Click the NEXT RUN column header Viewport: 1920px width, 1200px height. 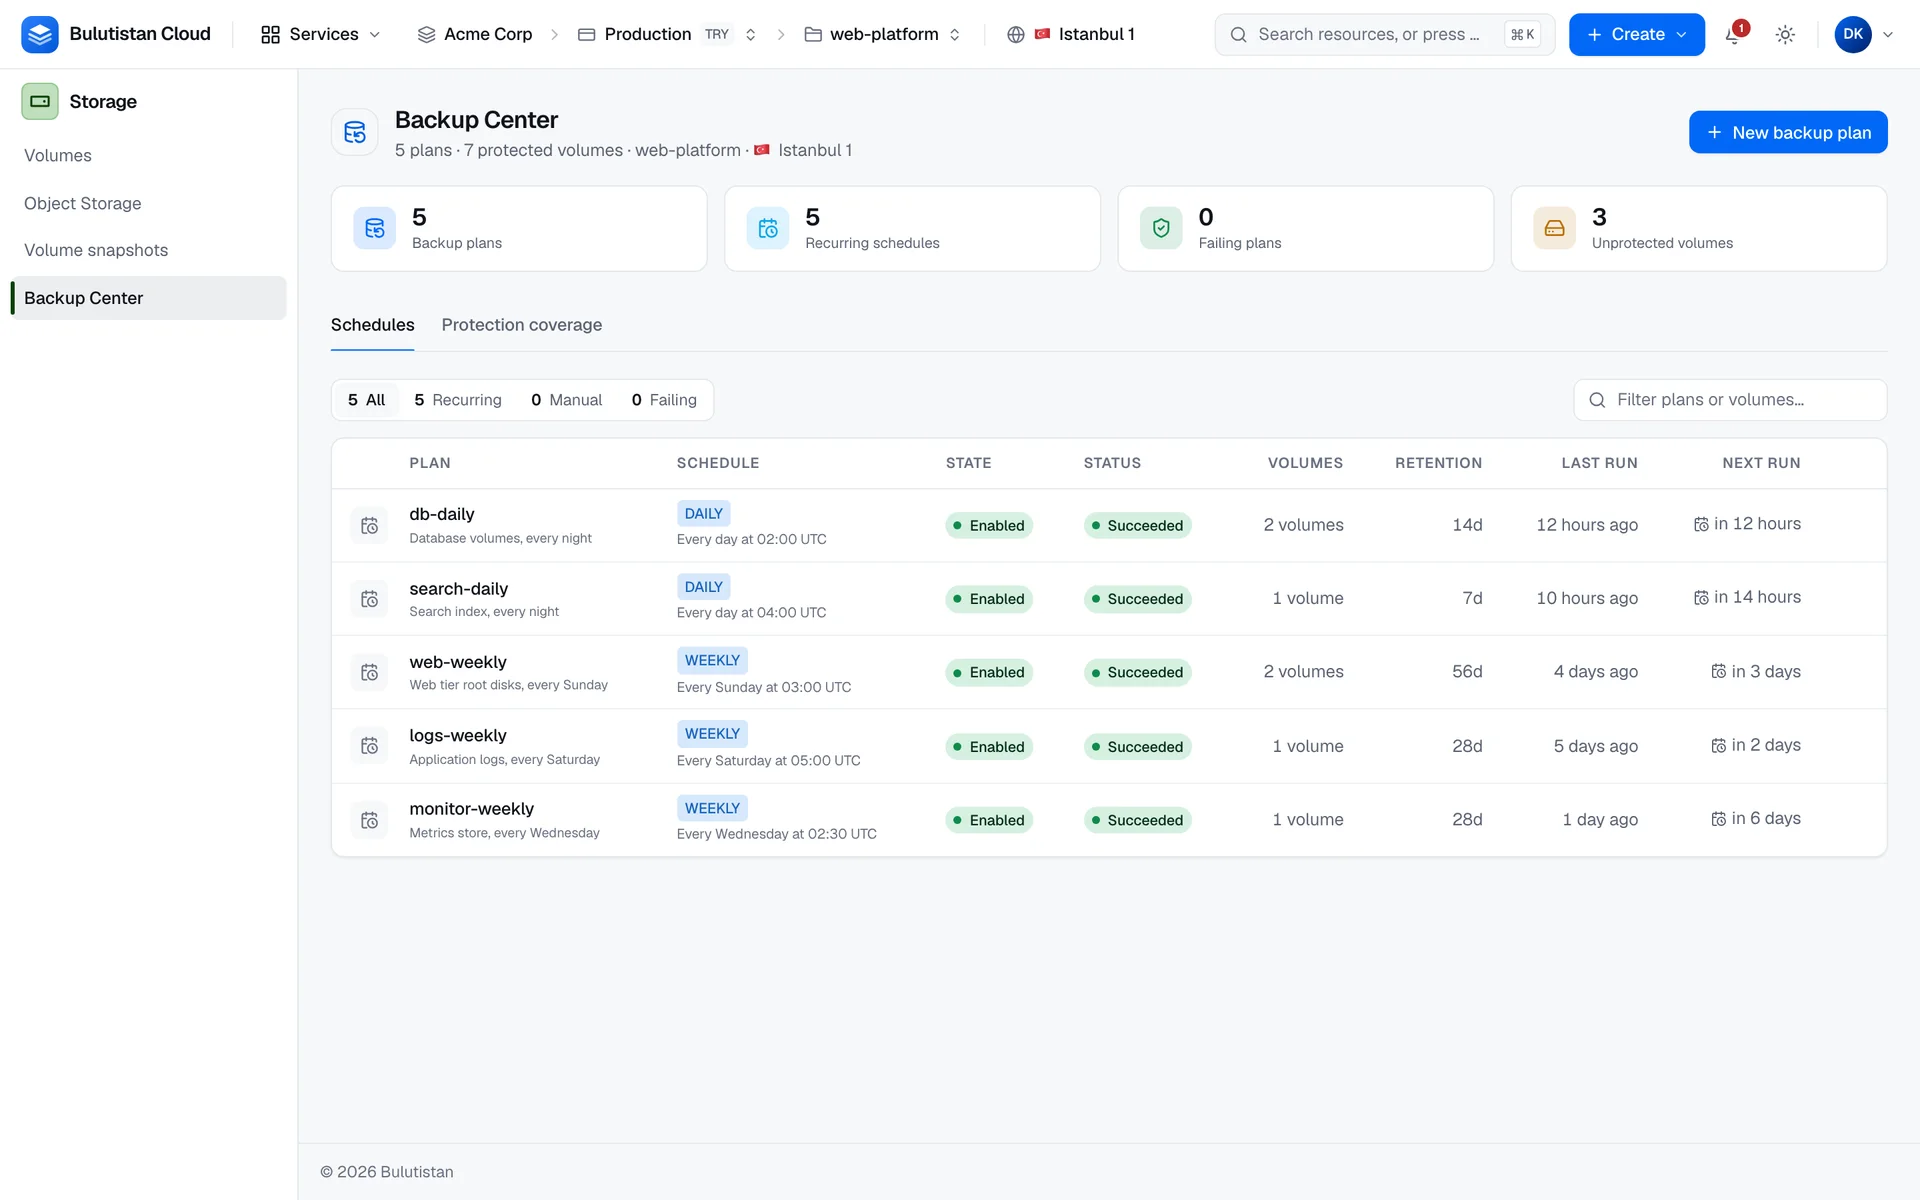click(x=1761, y=463)
